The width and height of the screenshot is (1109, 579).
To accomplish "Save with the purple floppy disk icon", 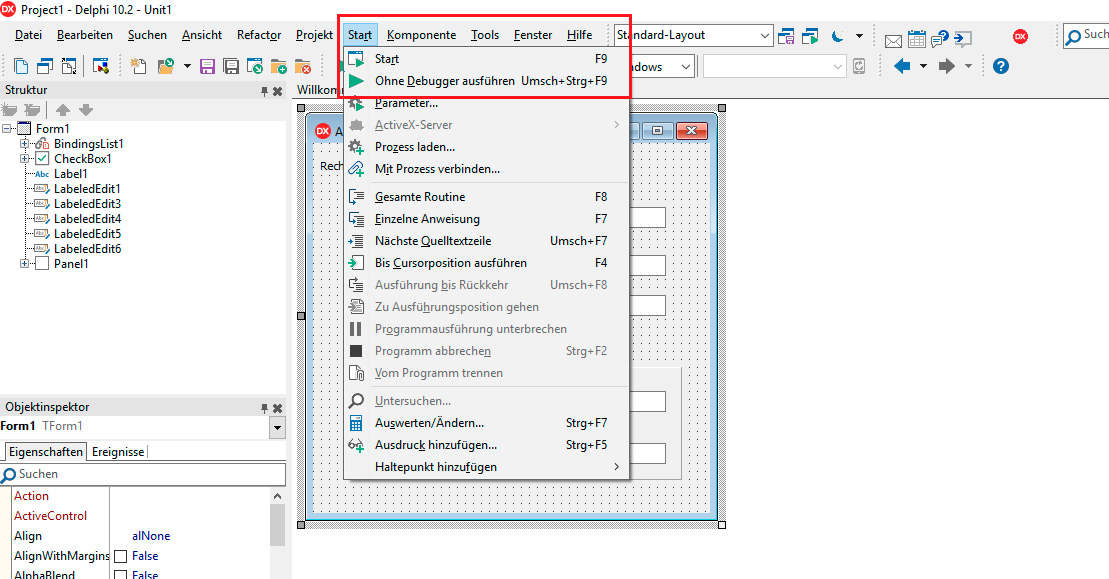I will (207, 66).
